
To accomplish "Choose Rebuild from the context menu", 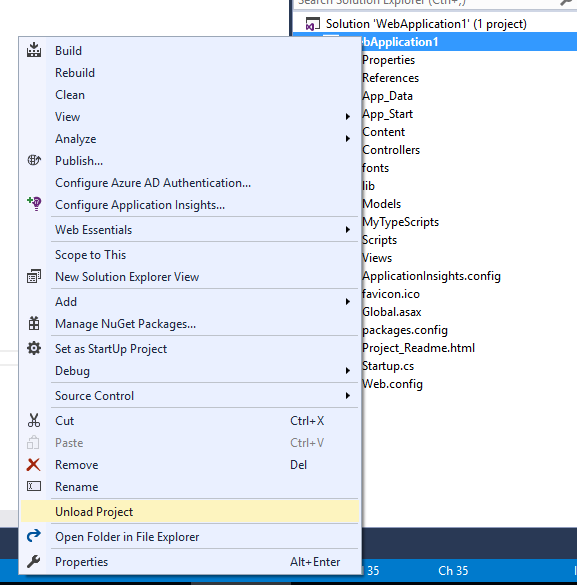I will point(190,72).
